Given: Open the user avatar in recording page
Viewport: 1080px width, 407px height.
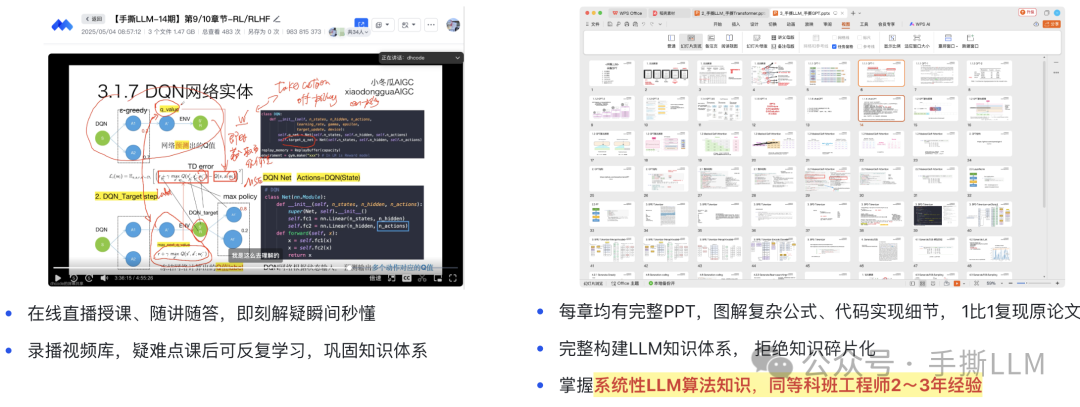Looking at the screenshot, I should (453, 25).
